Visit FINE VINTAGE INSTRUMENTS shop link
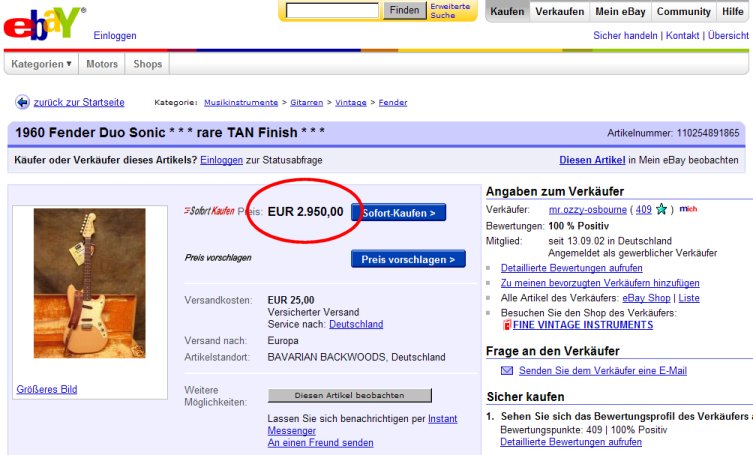Image resolution: width=753 pixels, height=455 pixels. click(583, 325)
